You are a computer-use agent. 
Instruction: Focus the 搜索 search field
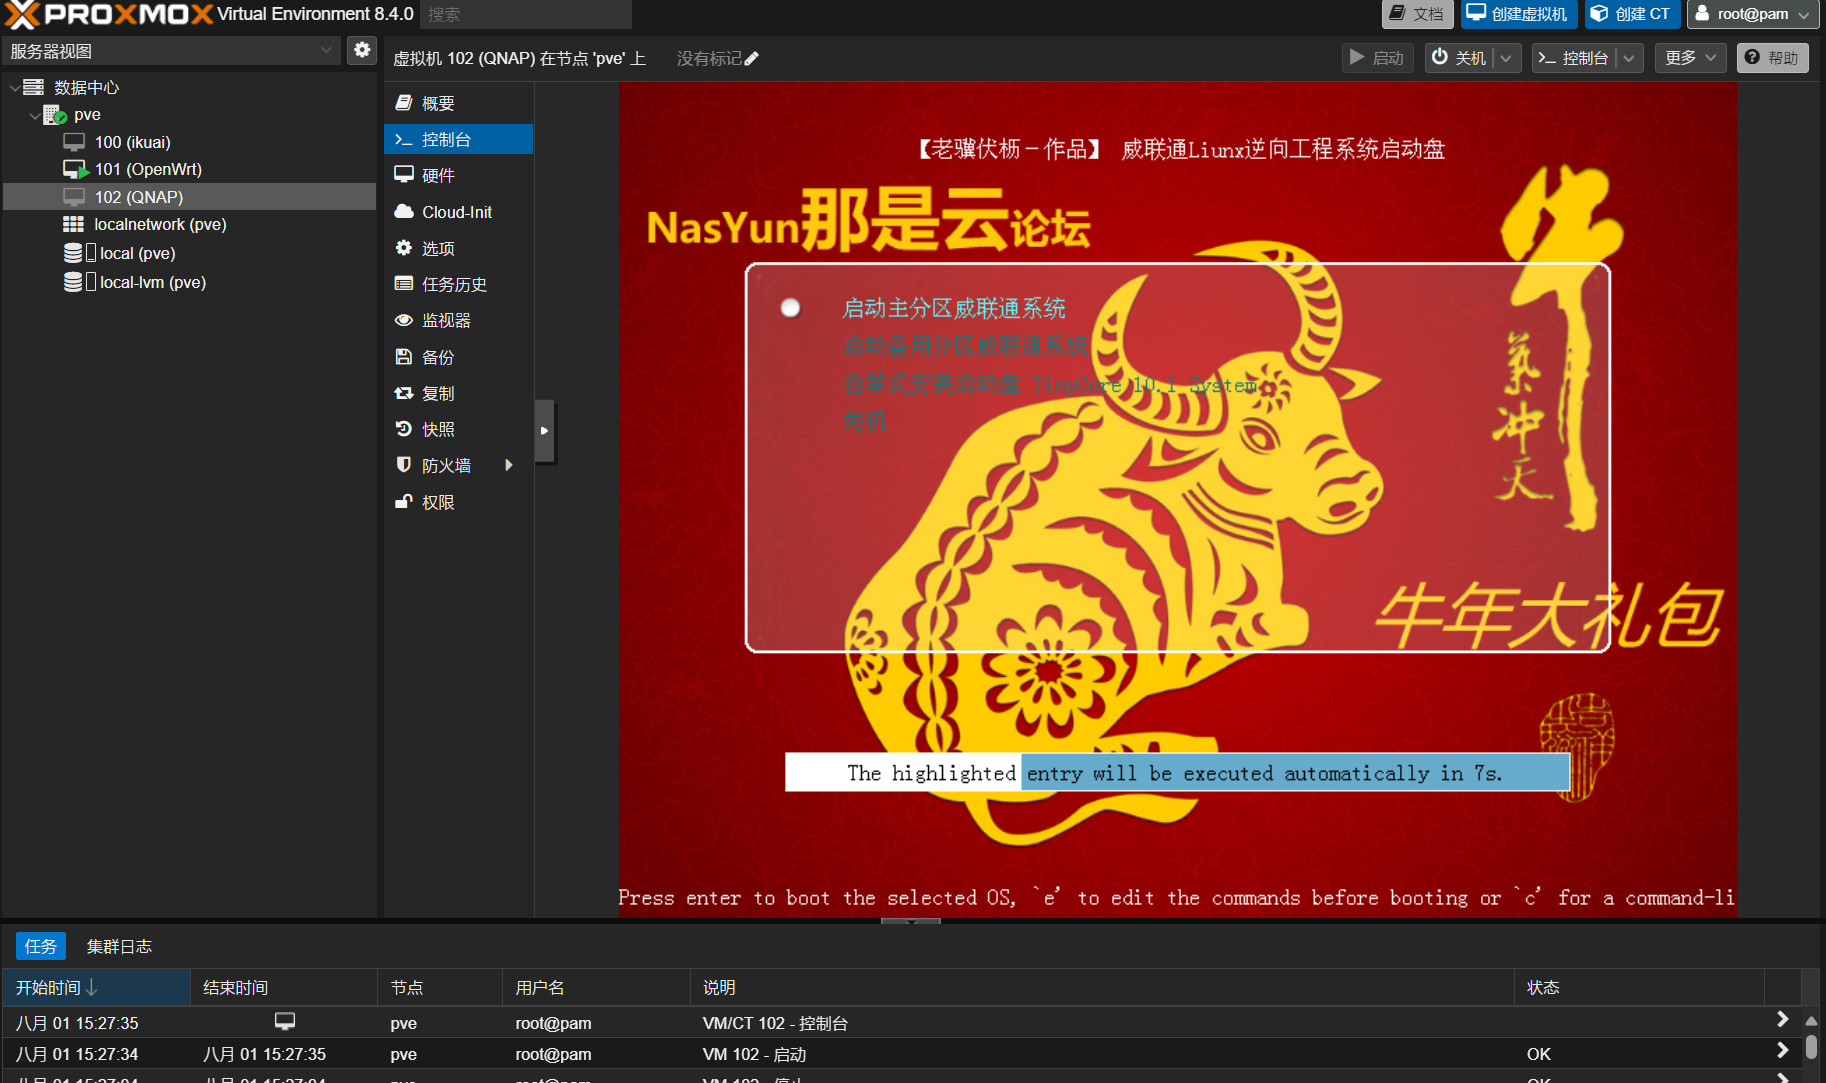pos(526,14)
